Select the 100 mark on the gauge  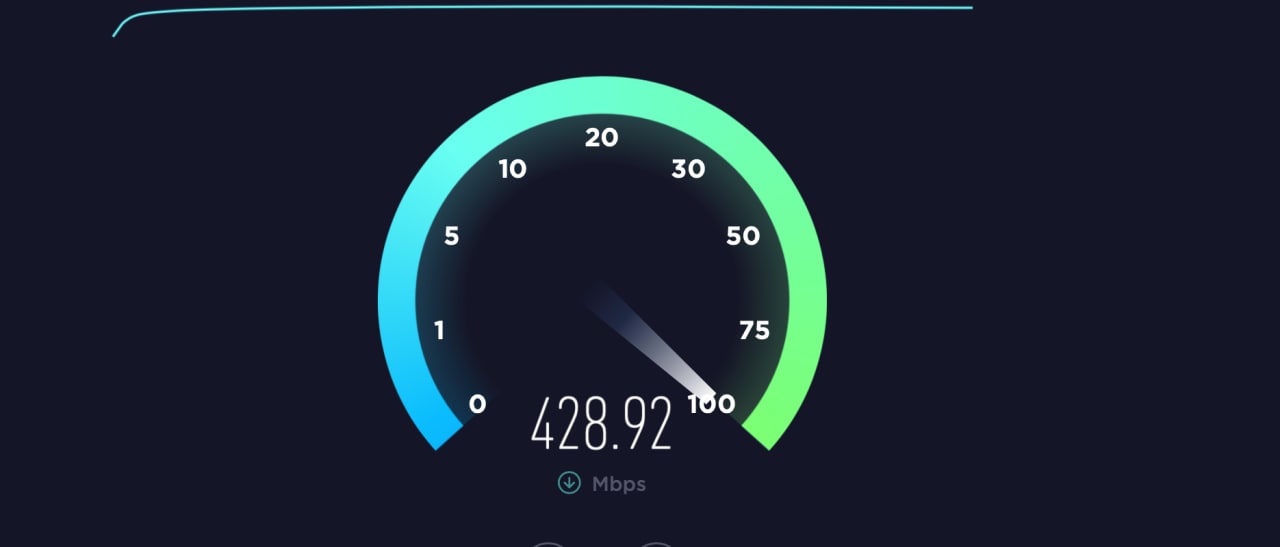tap(711, 404)
